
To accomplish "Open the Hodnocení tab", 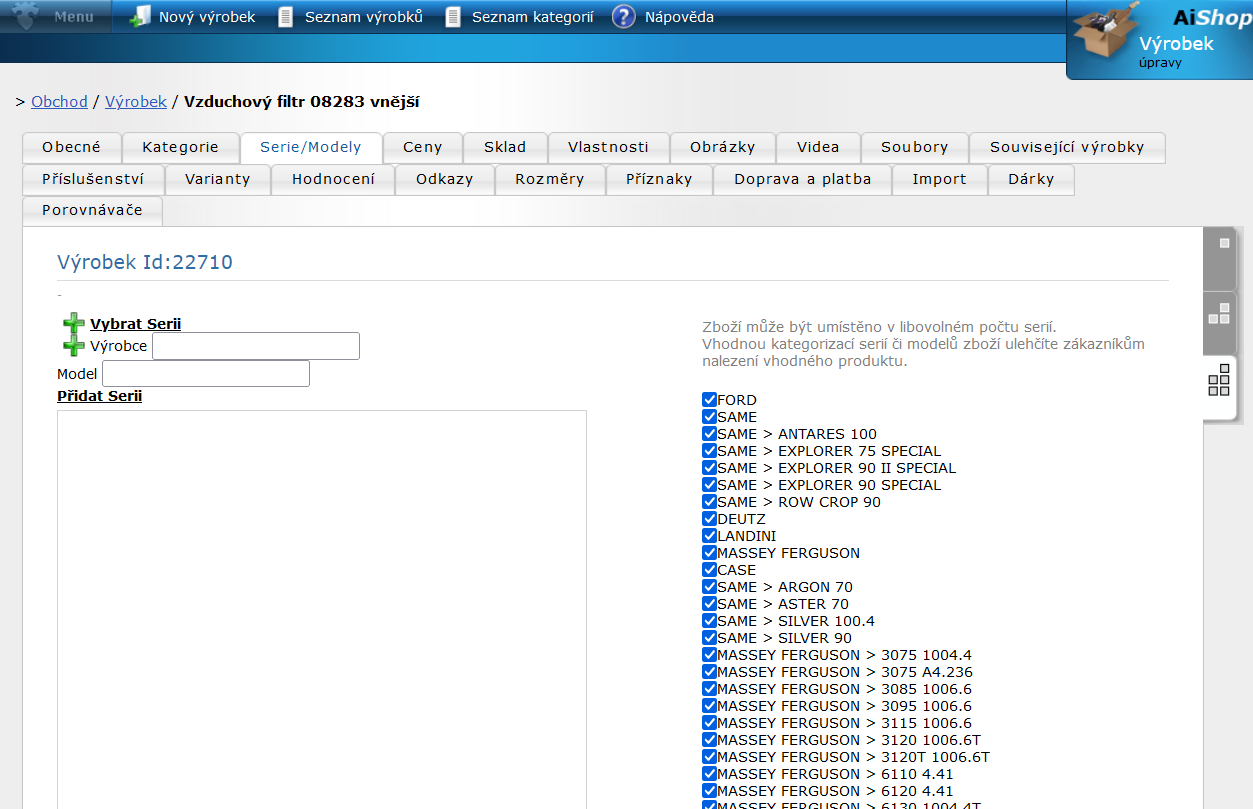I will (333, 179).
